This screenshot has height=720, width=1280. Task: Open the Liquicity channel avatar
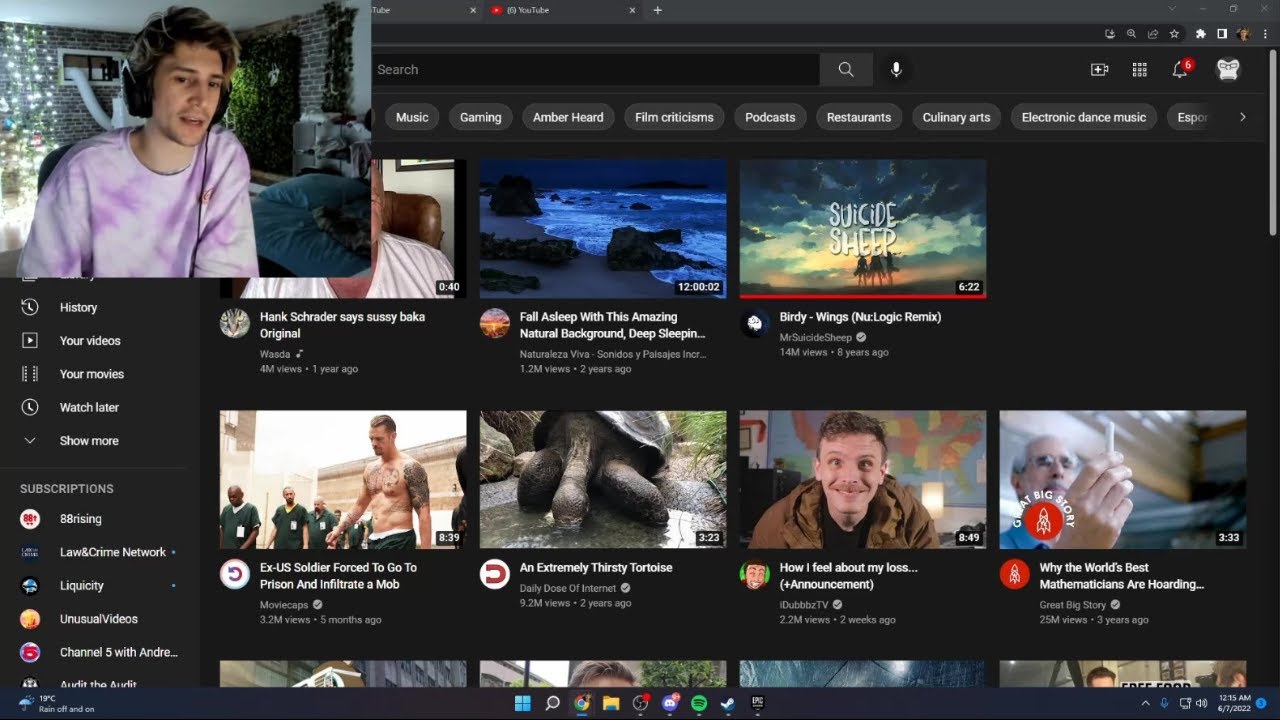tap(30, 585)
